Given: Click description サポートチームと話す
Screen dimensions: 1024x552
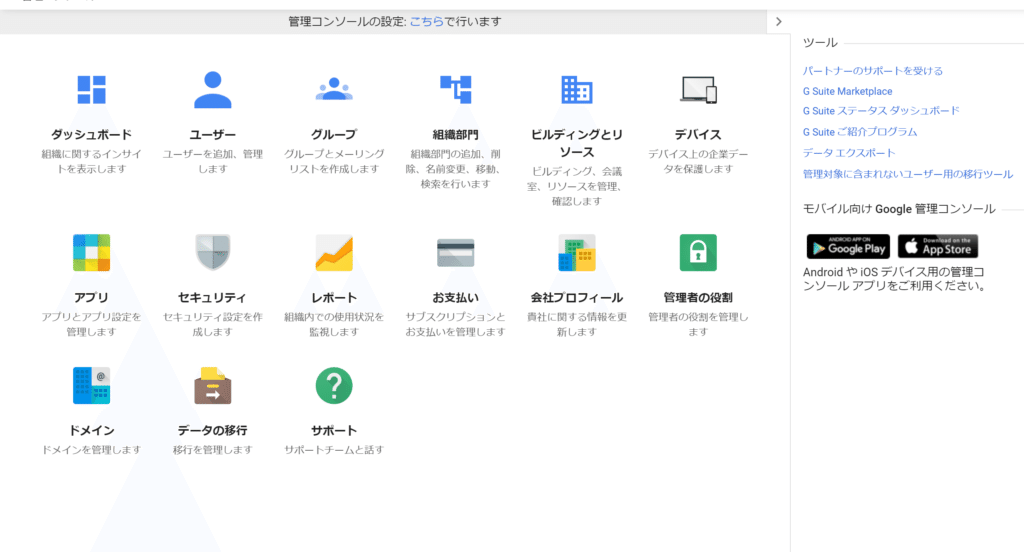Looking at the screenshot, I should click(334, 450).
